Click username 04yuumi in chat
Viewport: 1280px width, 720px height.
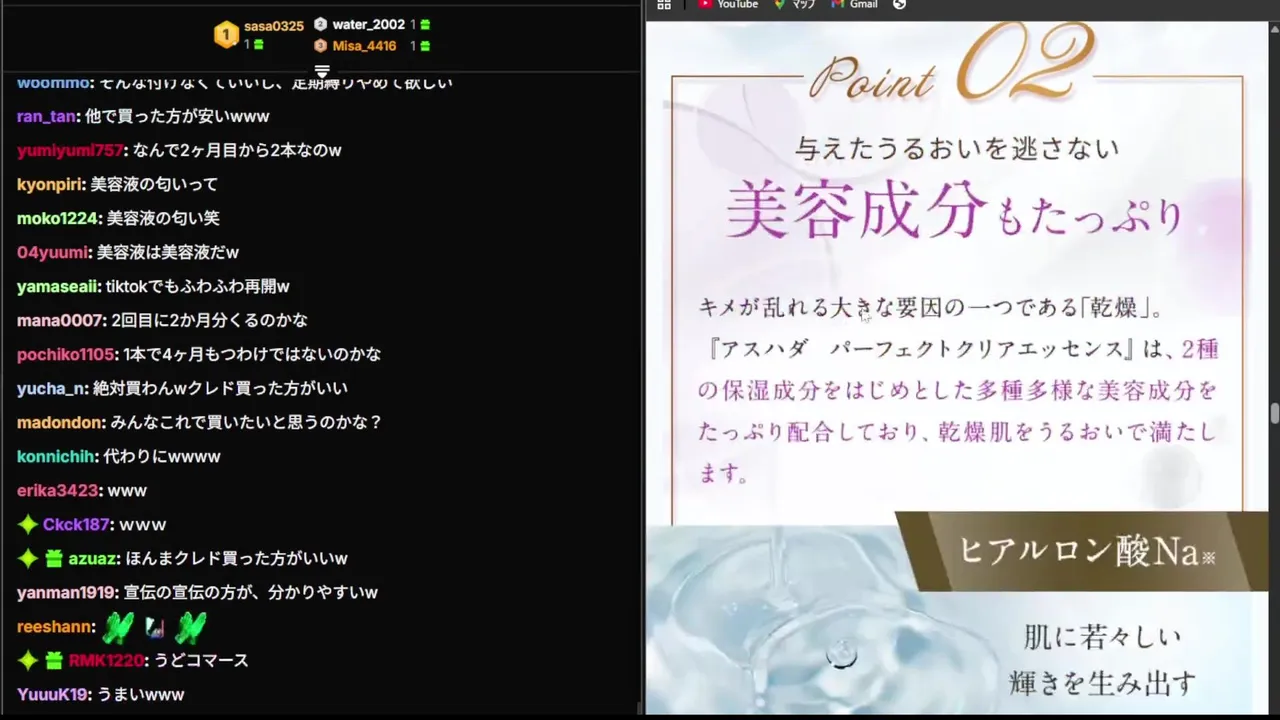[52, 252]
